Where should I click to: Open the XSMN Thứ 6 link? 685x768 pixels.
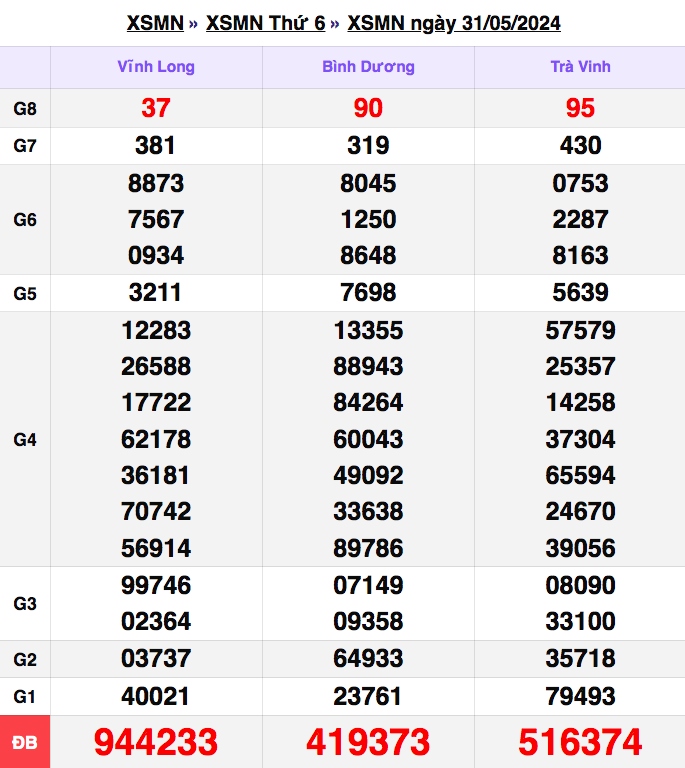(265, 23)
